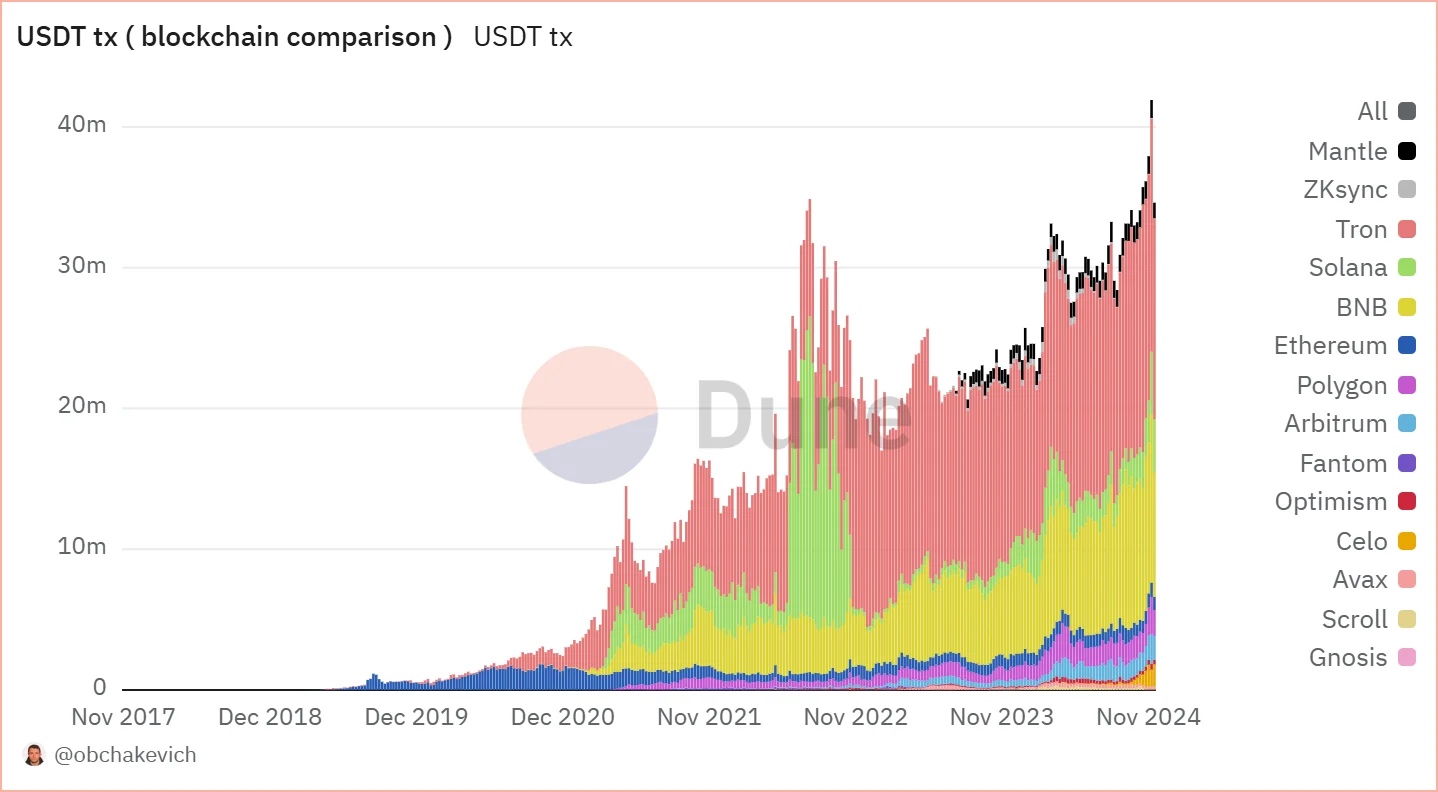Select the Optimism legend entry

[1345, 501]
